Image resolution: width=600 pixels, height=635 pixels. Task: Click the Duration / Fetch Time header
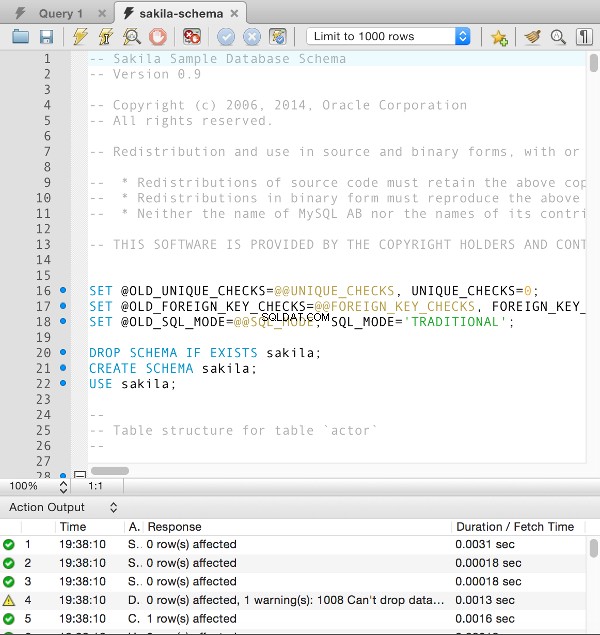pyautogui.click(x=515, y=527)
